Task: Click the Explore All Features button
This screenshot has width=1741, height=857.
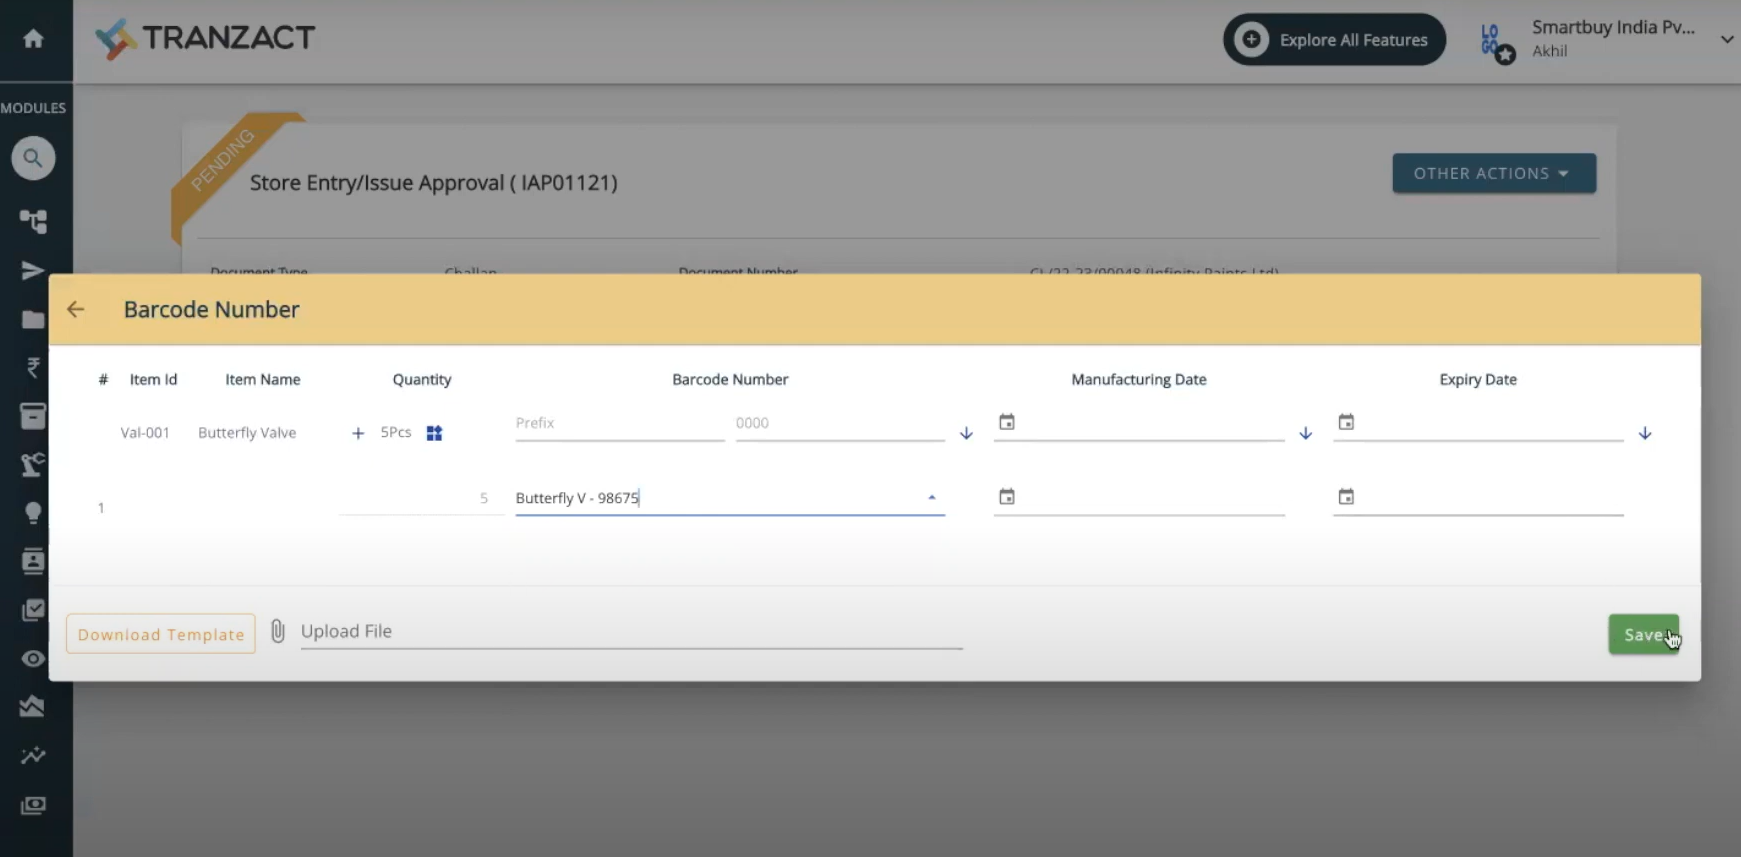Action: [x=1334, y=40]
